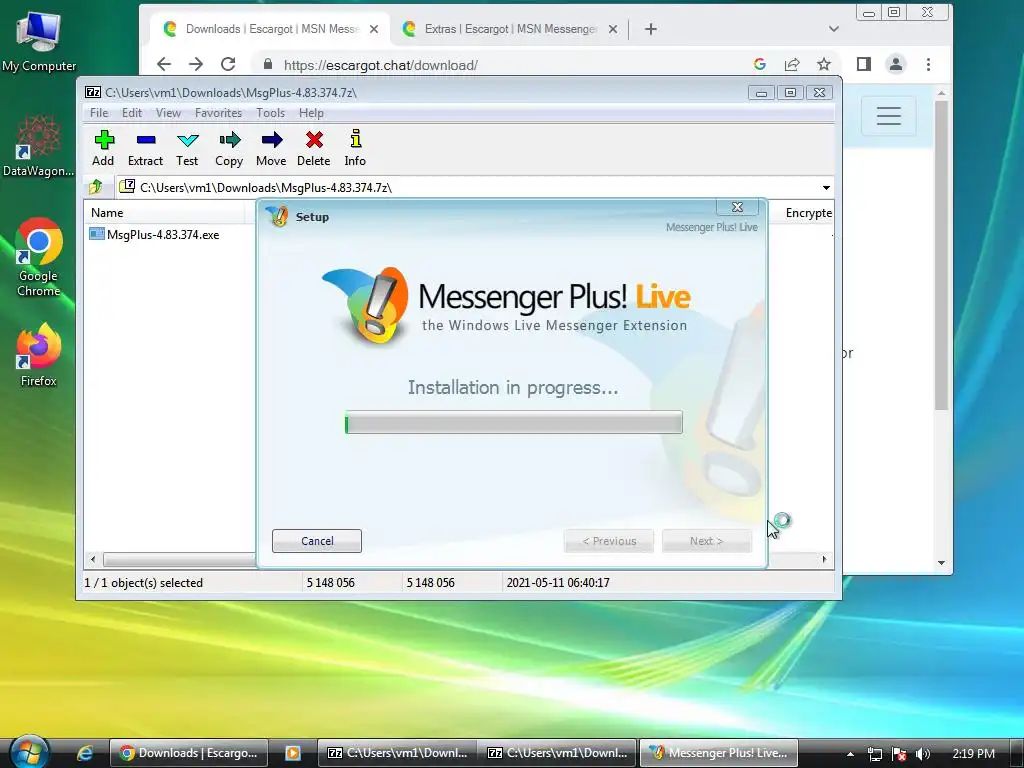Click the Copy icon in 7-Zip toolbar
The width and height of the screenshot is (1024, 768).
point(229,140)
